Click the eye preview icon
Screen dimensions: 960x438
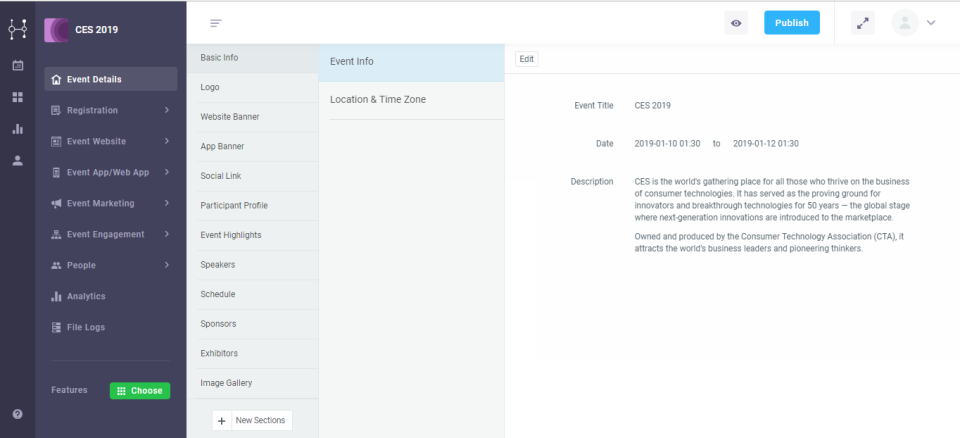coord(736,23)
